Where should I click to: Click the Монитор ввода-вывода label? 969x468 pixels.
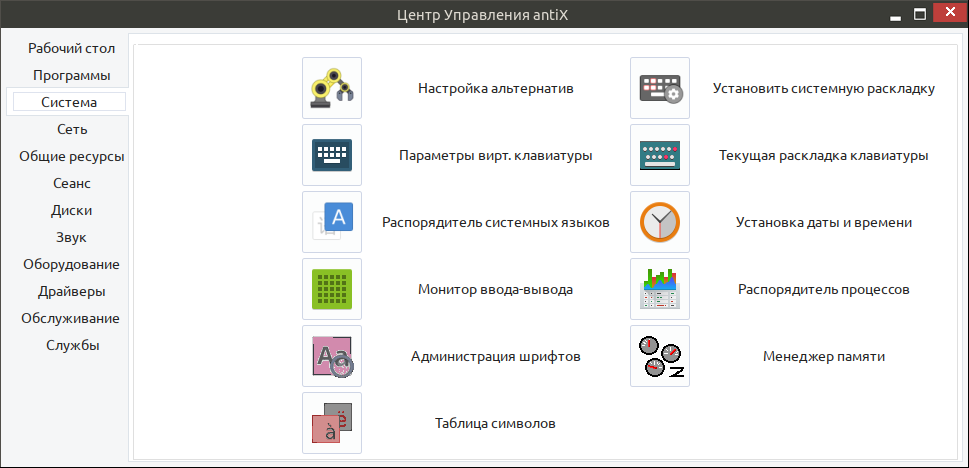point(496,289)
